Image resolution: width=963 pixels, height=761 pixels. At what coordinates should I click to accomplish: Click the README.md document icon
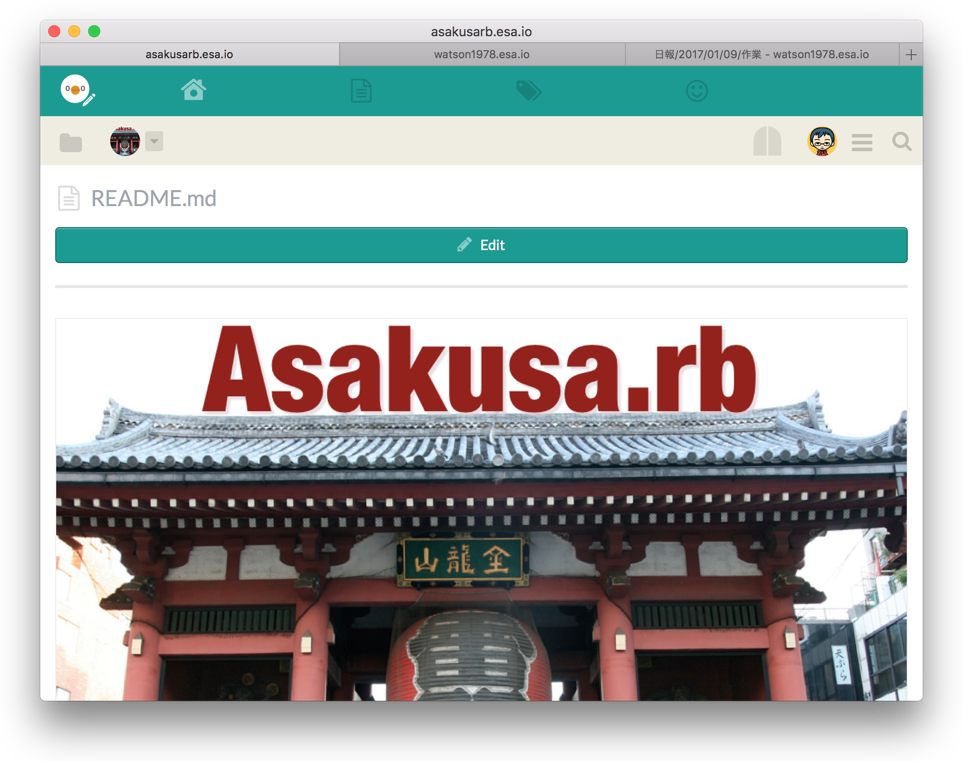[68, 198]
